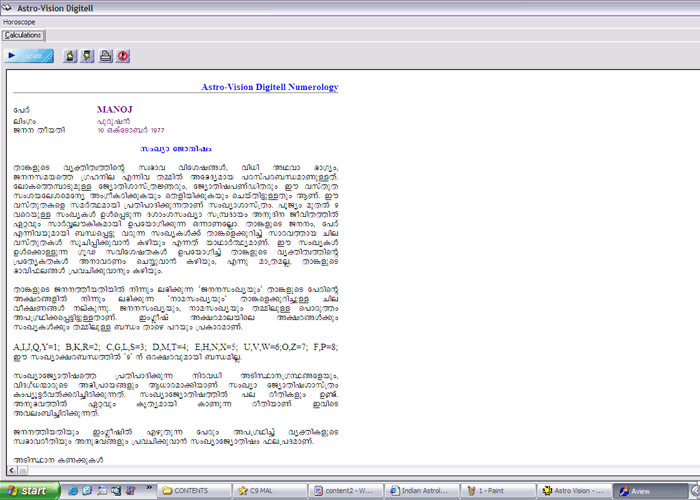Click the fourth quick launch monitor icon
This screenshot has width=700, height=500.
pyautogui.click(x=116, y=491)
